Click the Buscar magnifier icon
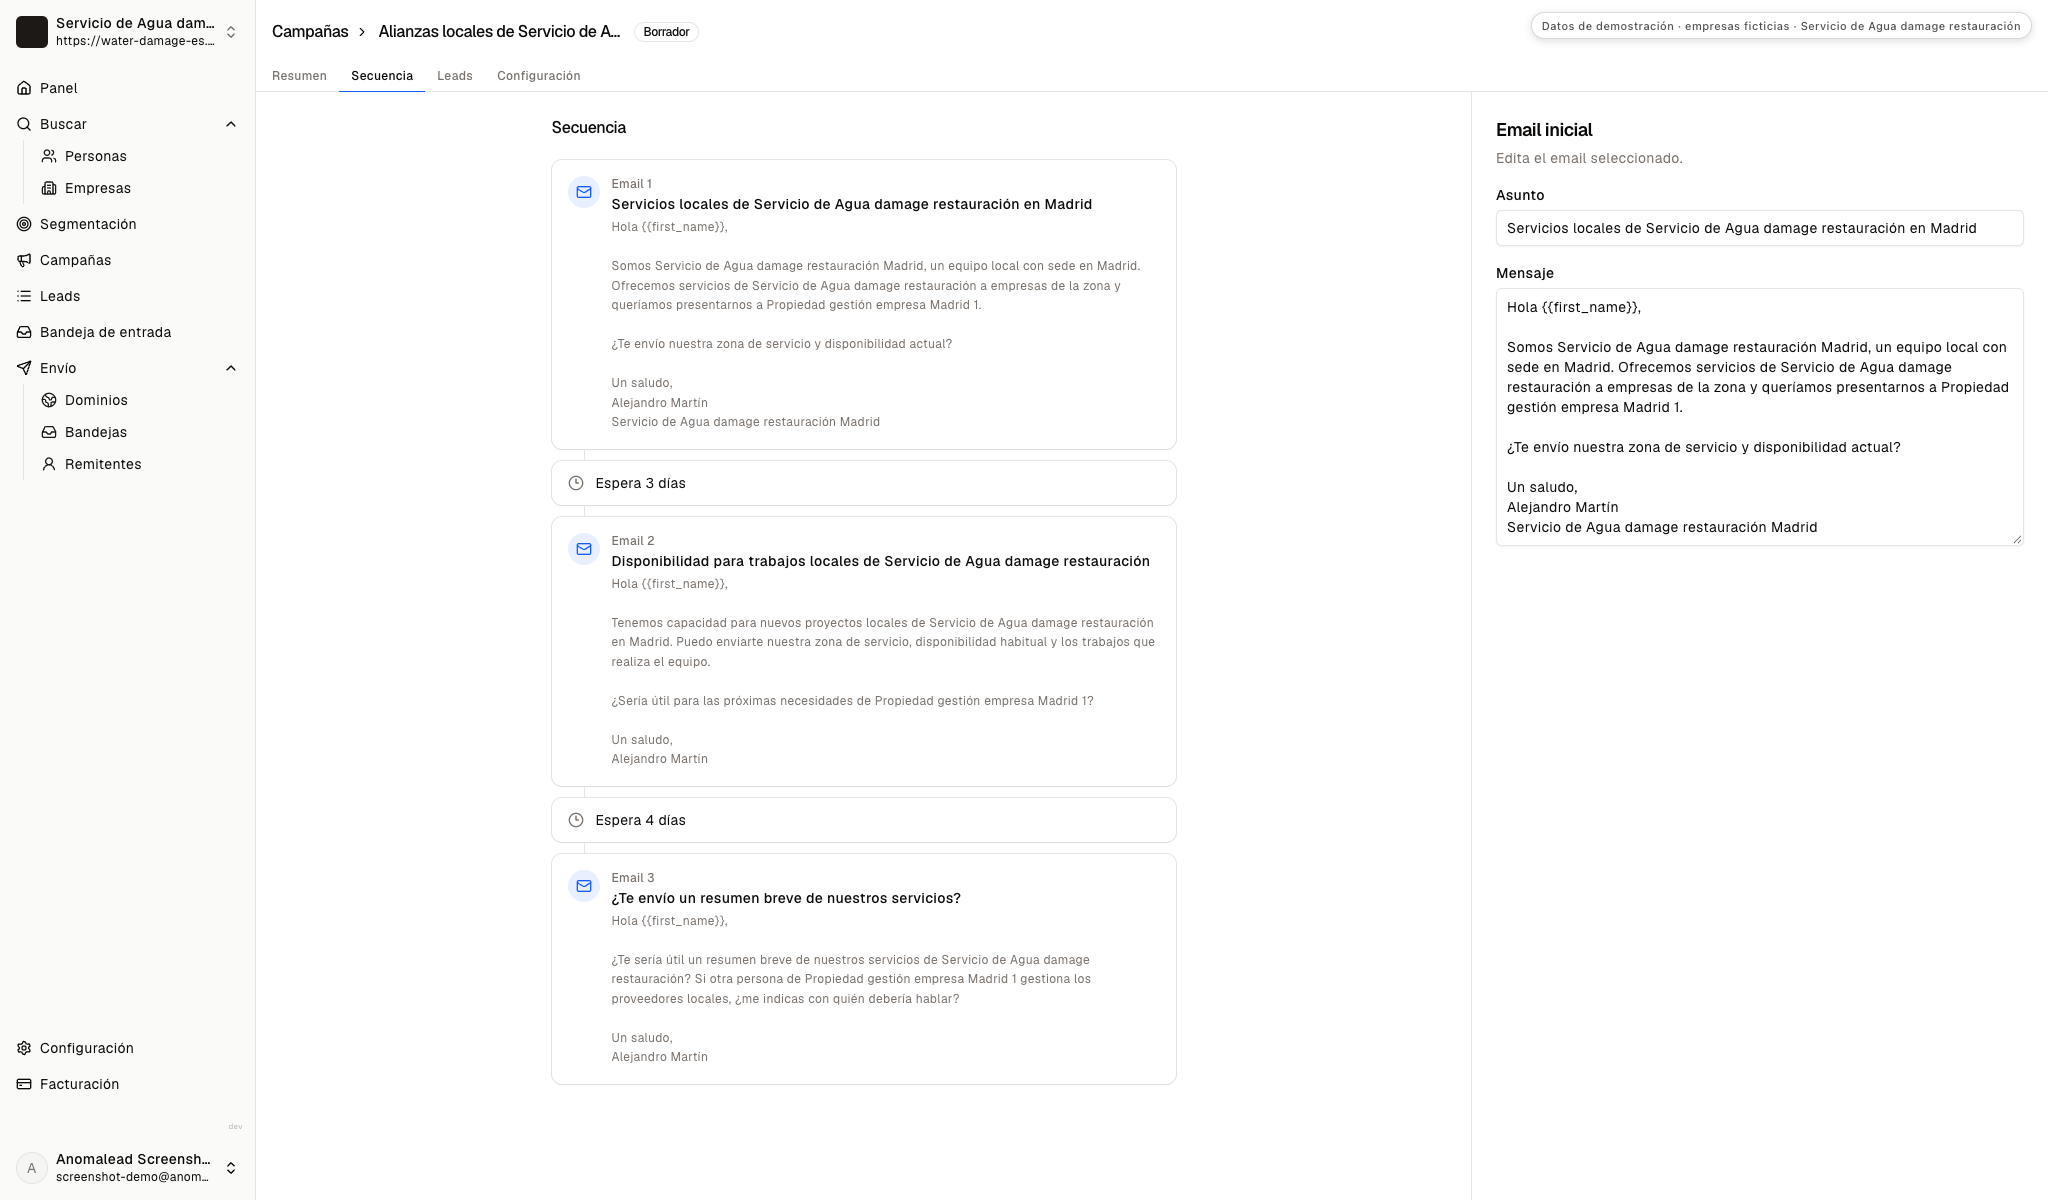 24,124
